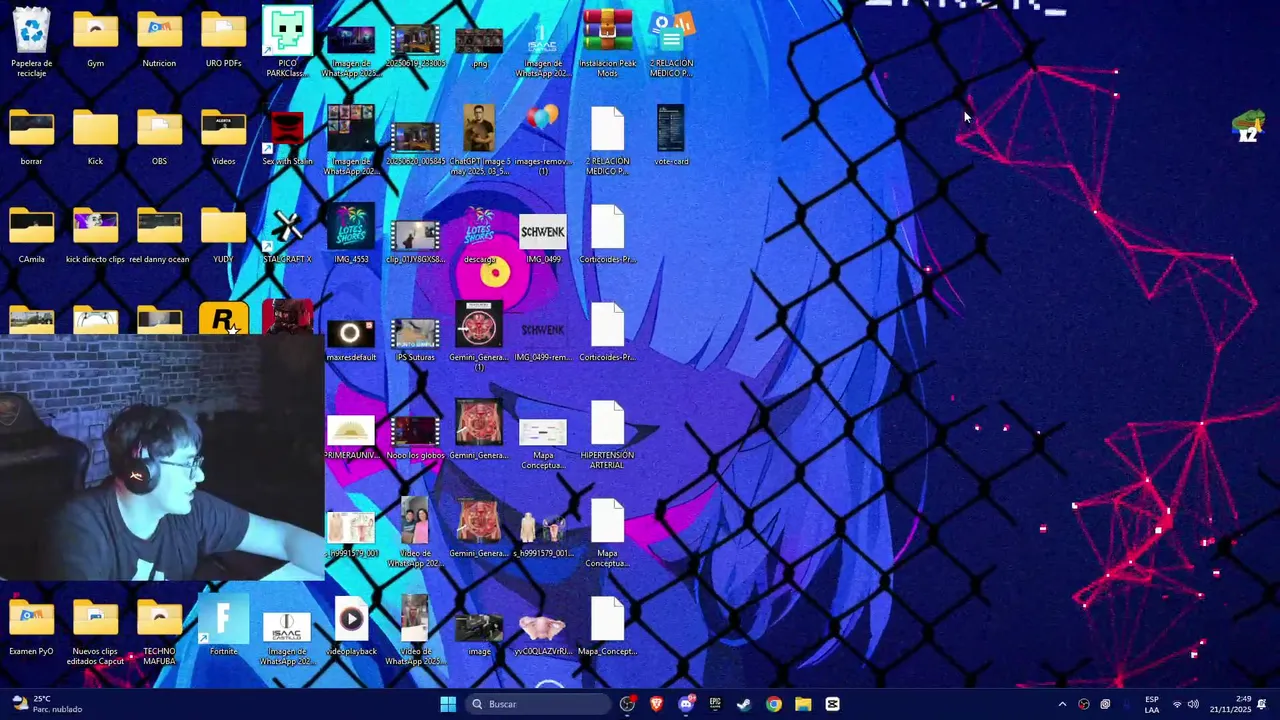Open the Rockstar Games launcher icon
The image size is (1280, 720).
pyautogui.click(x=223, y=319)
